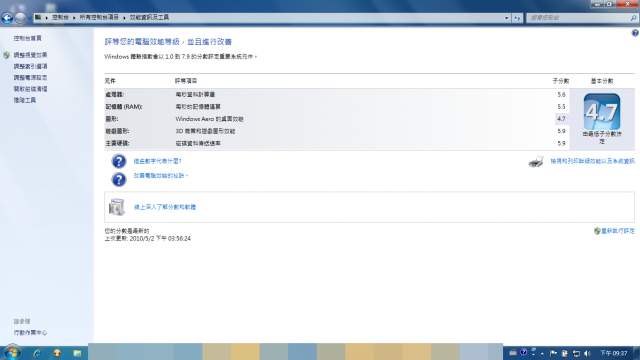Expand the arrow after 控制台 breadcrumb
Image resolution: width=640 pixels, height=360 pixels.
[x=74, y=18]
